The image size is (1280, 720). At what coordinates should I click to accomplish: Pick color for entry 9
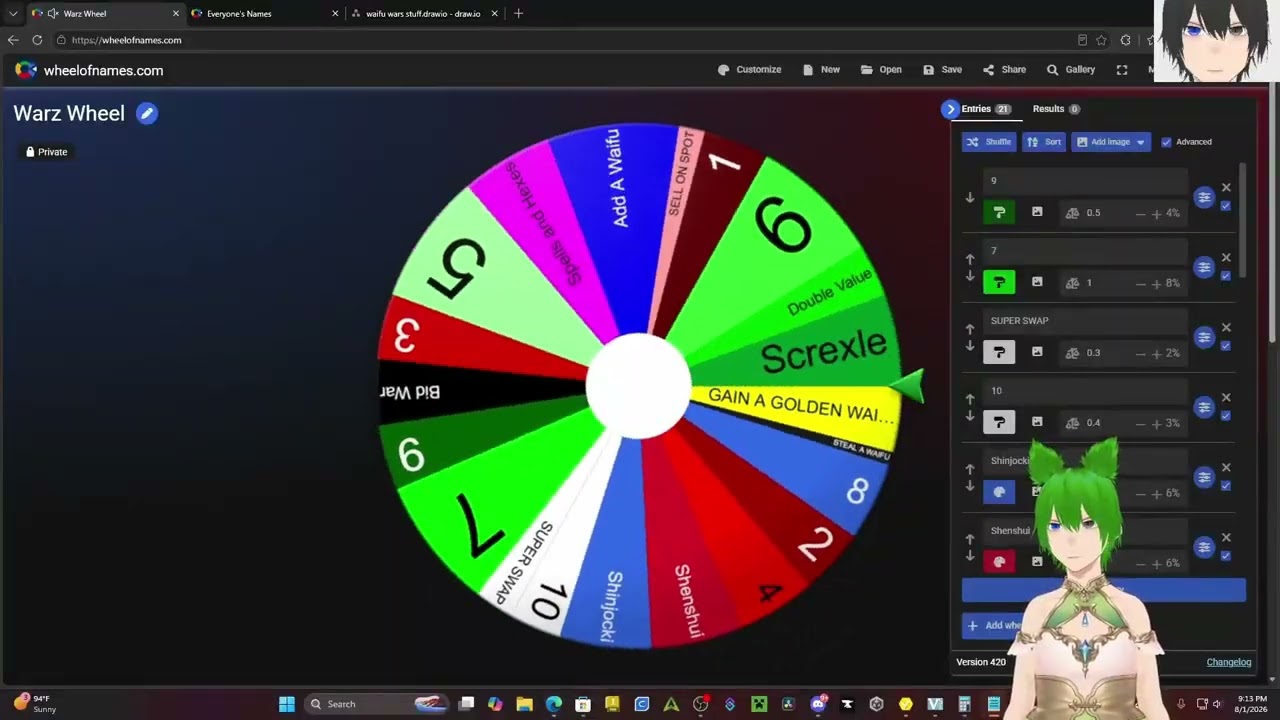click(x=999, y=212)
